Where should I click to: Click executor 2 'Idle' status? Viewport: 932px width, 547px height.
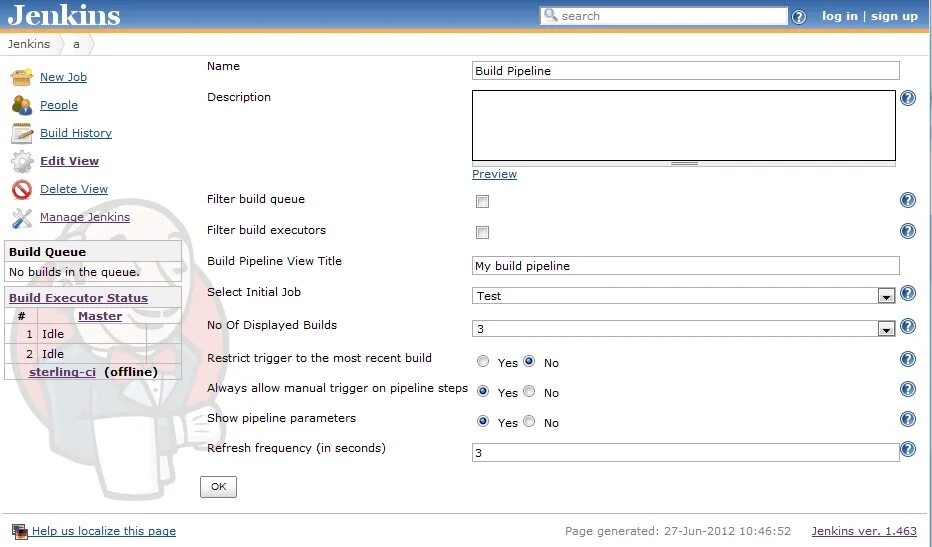point(53,354)
